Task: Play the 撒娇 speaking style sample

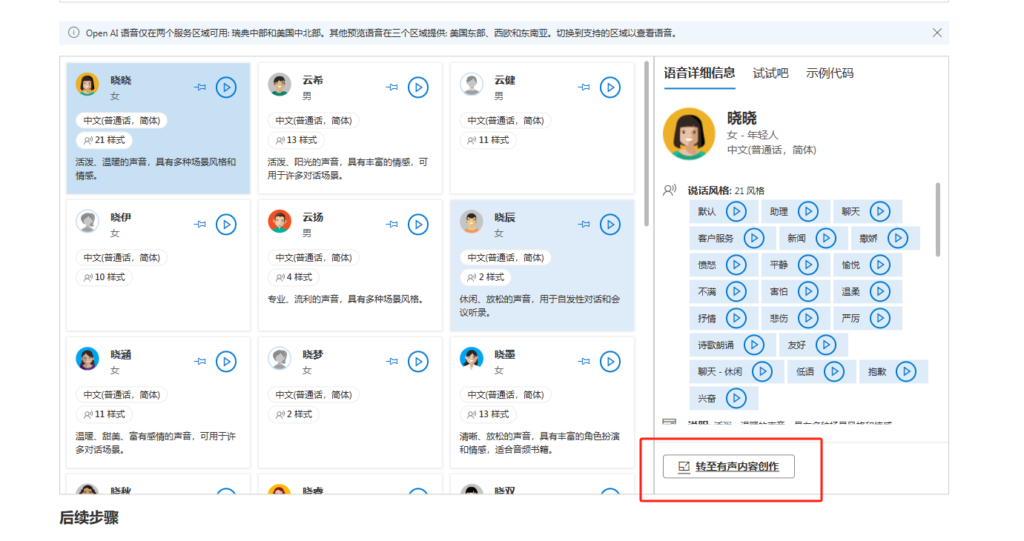Action: 897,238
